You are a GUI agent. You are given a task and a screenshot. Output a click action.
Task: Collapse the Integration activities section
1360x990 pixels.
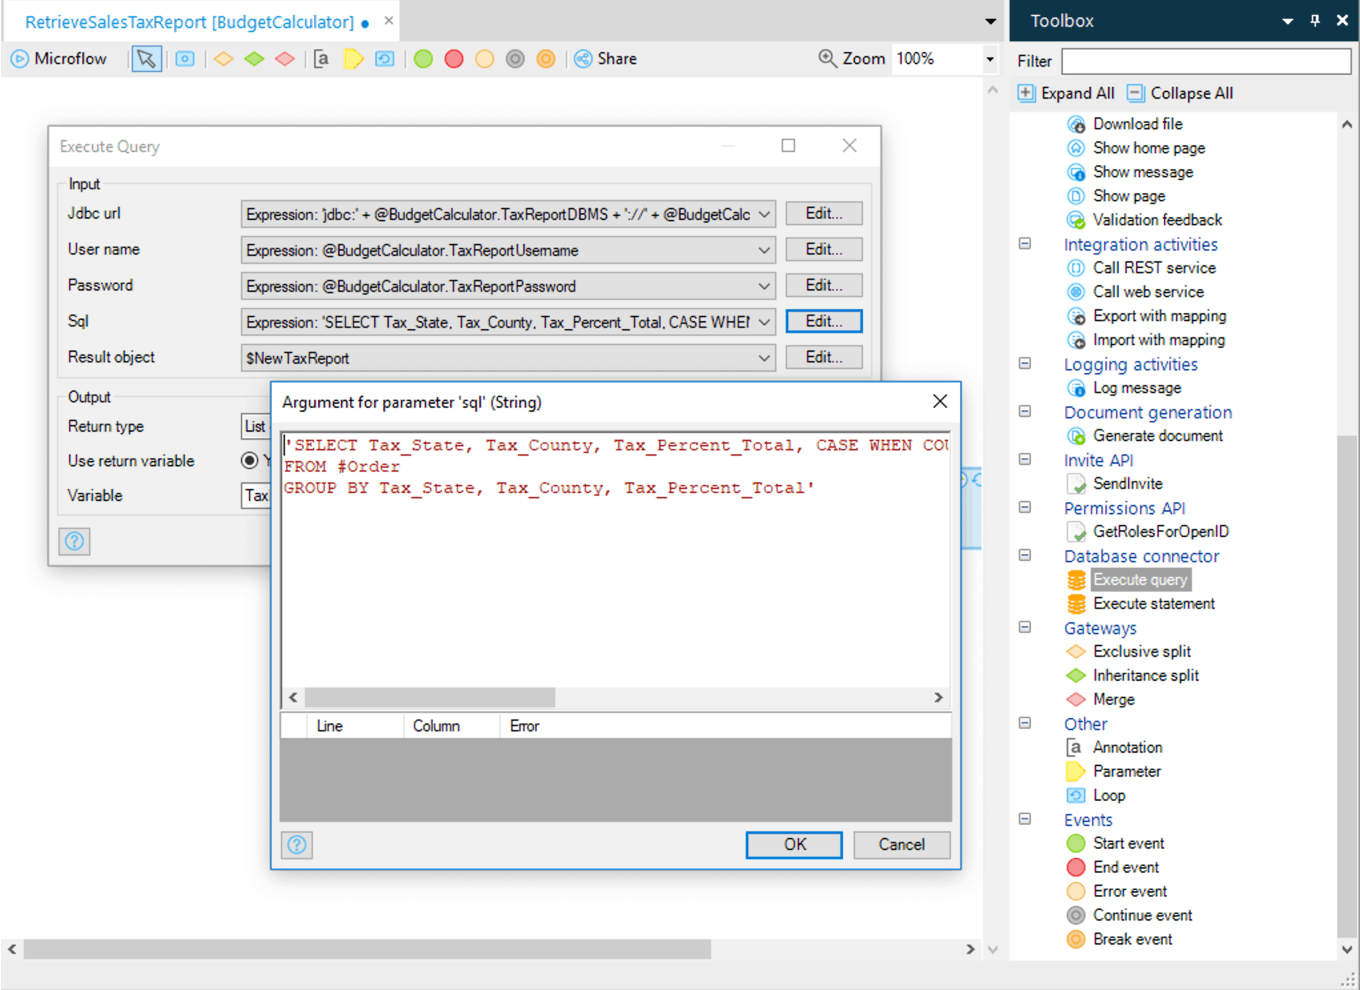pos(1024,243)
